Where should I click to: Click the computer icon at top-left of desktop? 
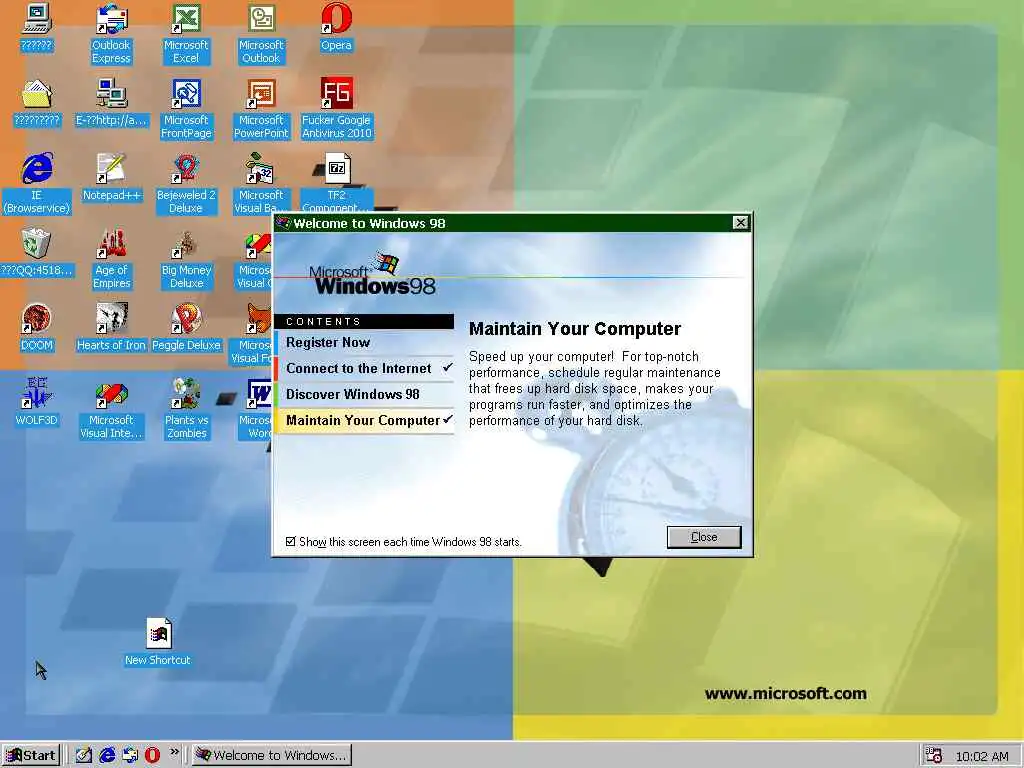[x=37, y=27]
